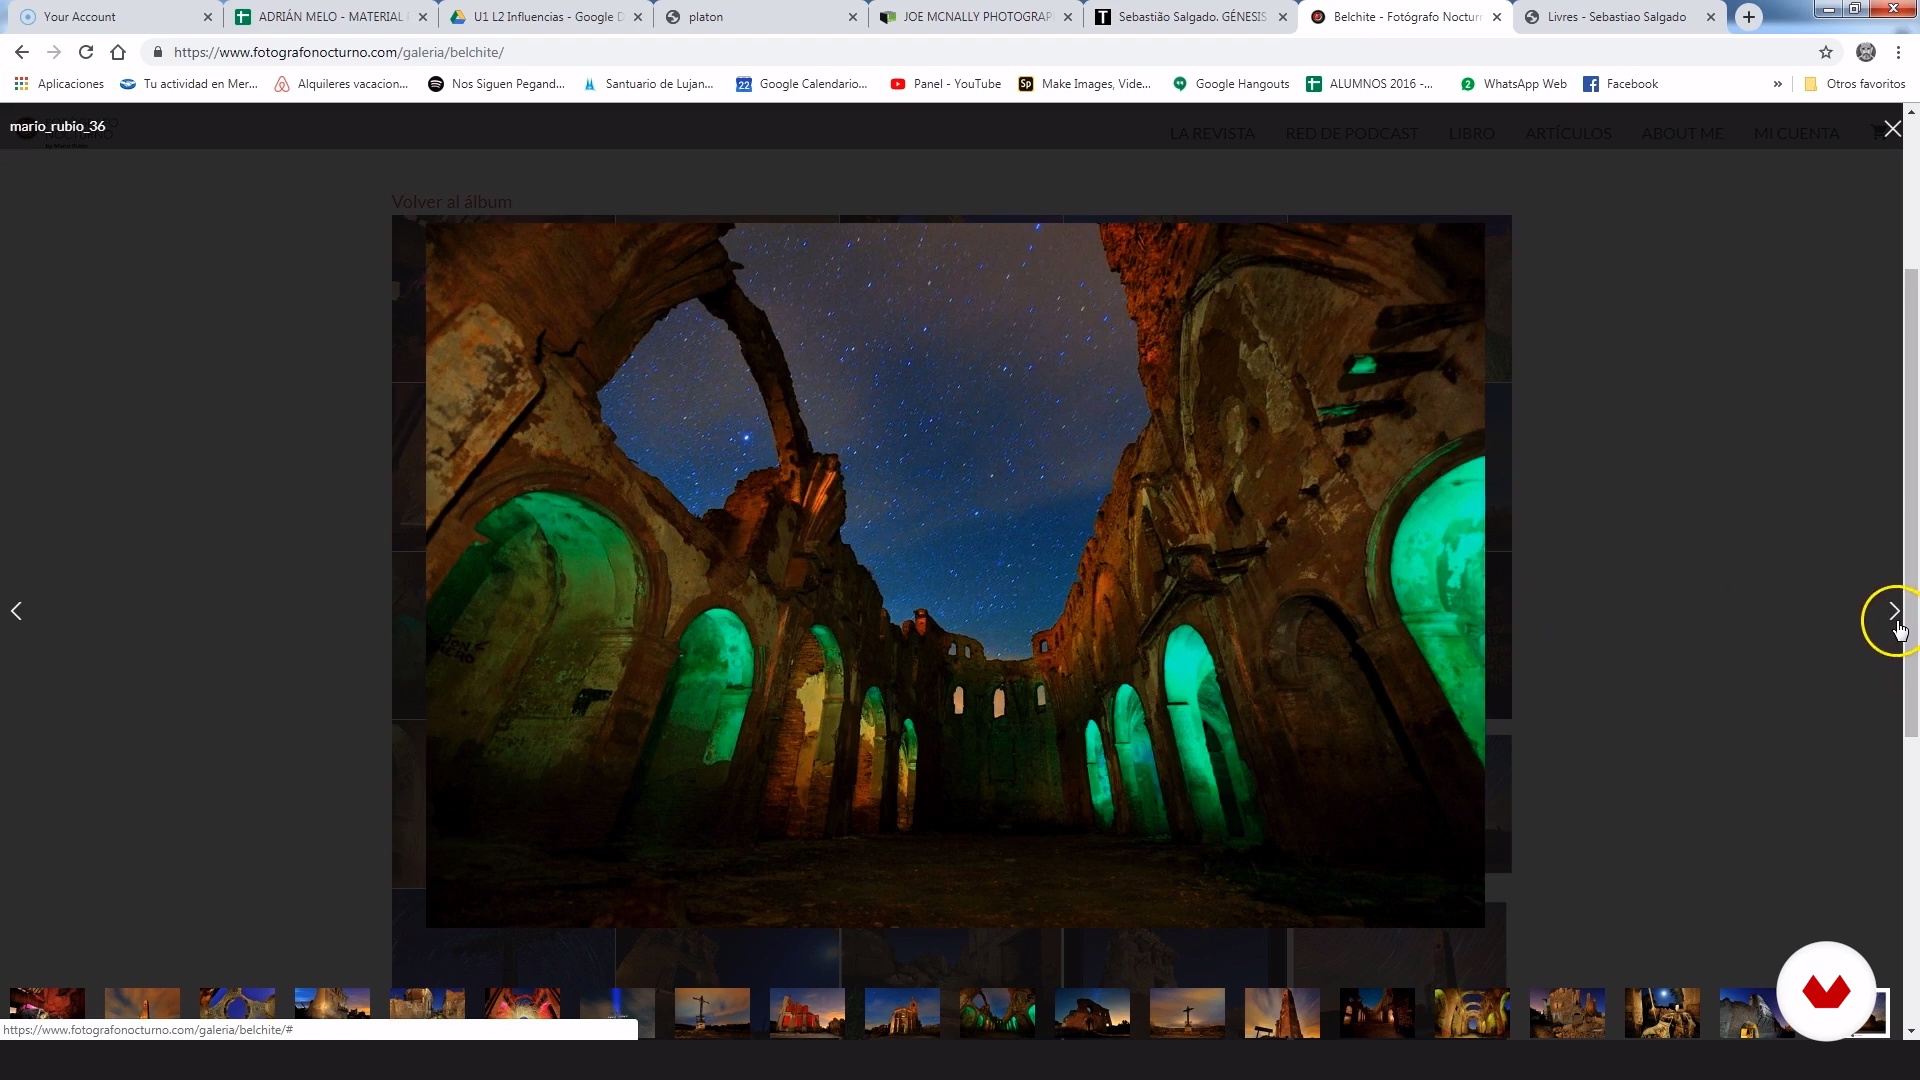The height and width of the screenshot is (1080, 1920).
Task: Close the photo lightbox with the X
Action: pyautogui.click(x=1892, y=129)
